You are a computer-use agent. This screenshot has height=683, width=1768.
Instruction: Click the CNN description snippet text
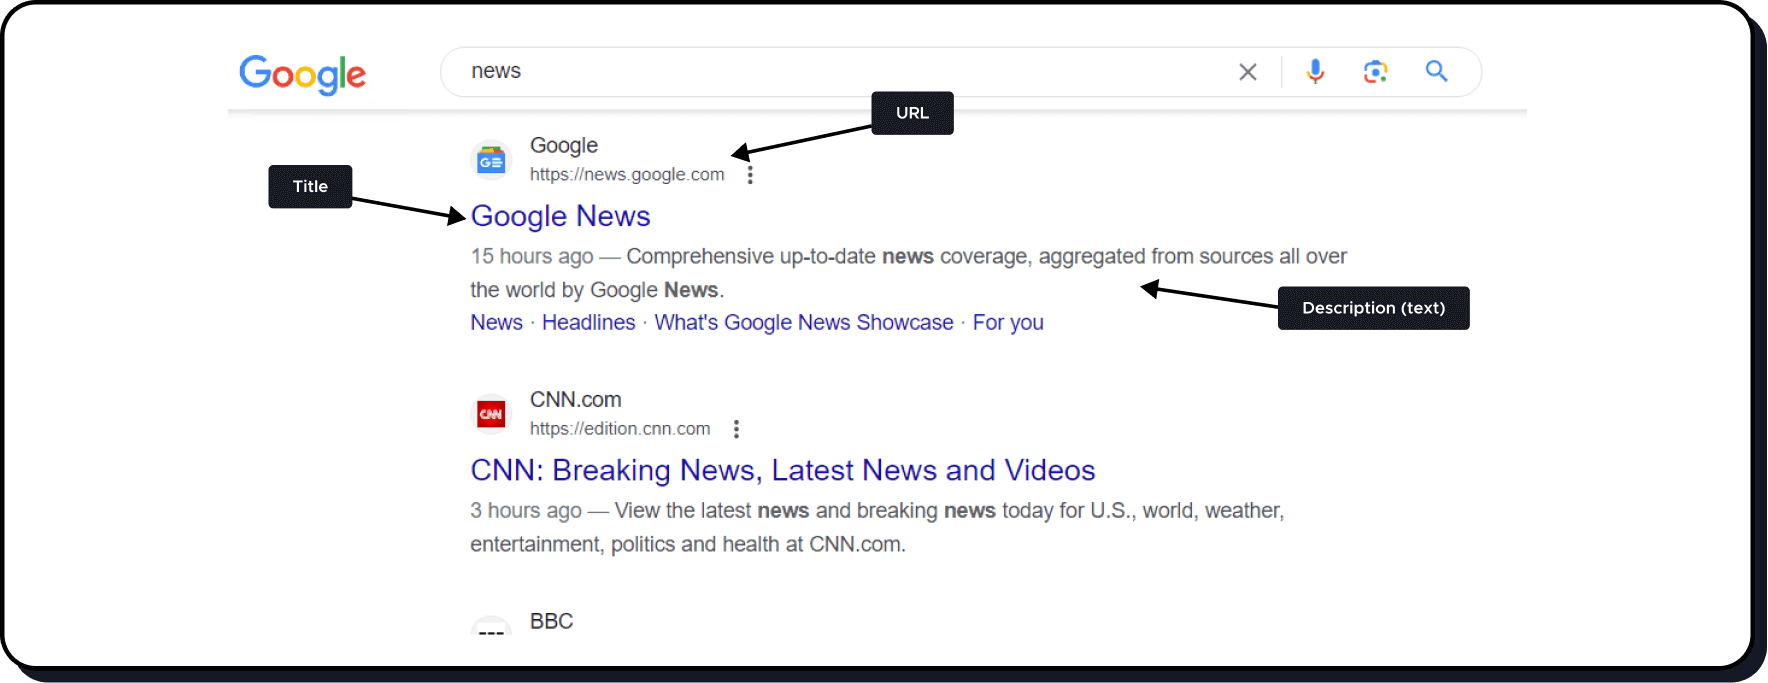877,527
